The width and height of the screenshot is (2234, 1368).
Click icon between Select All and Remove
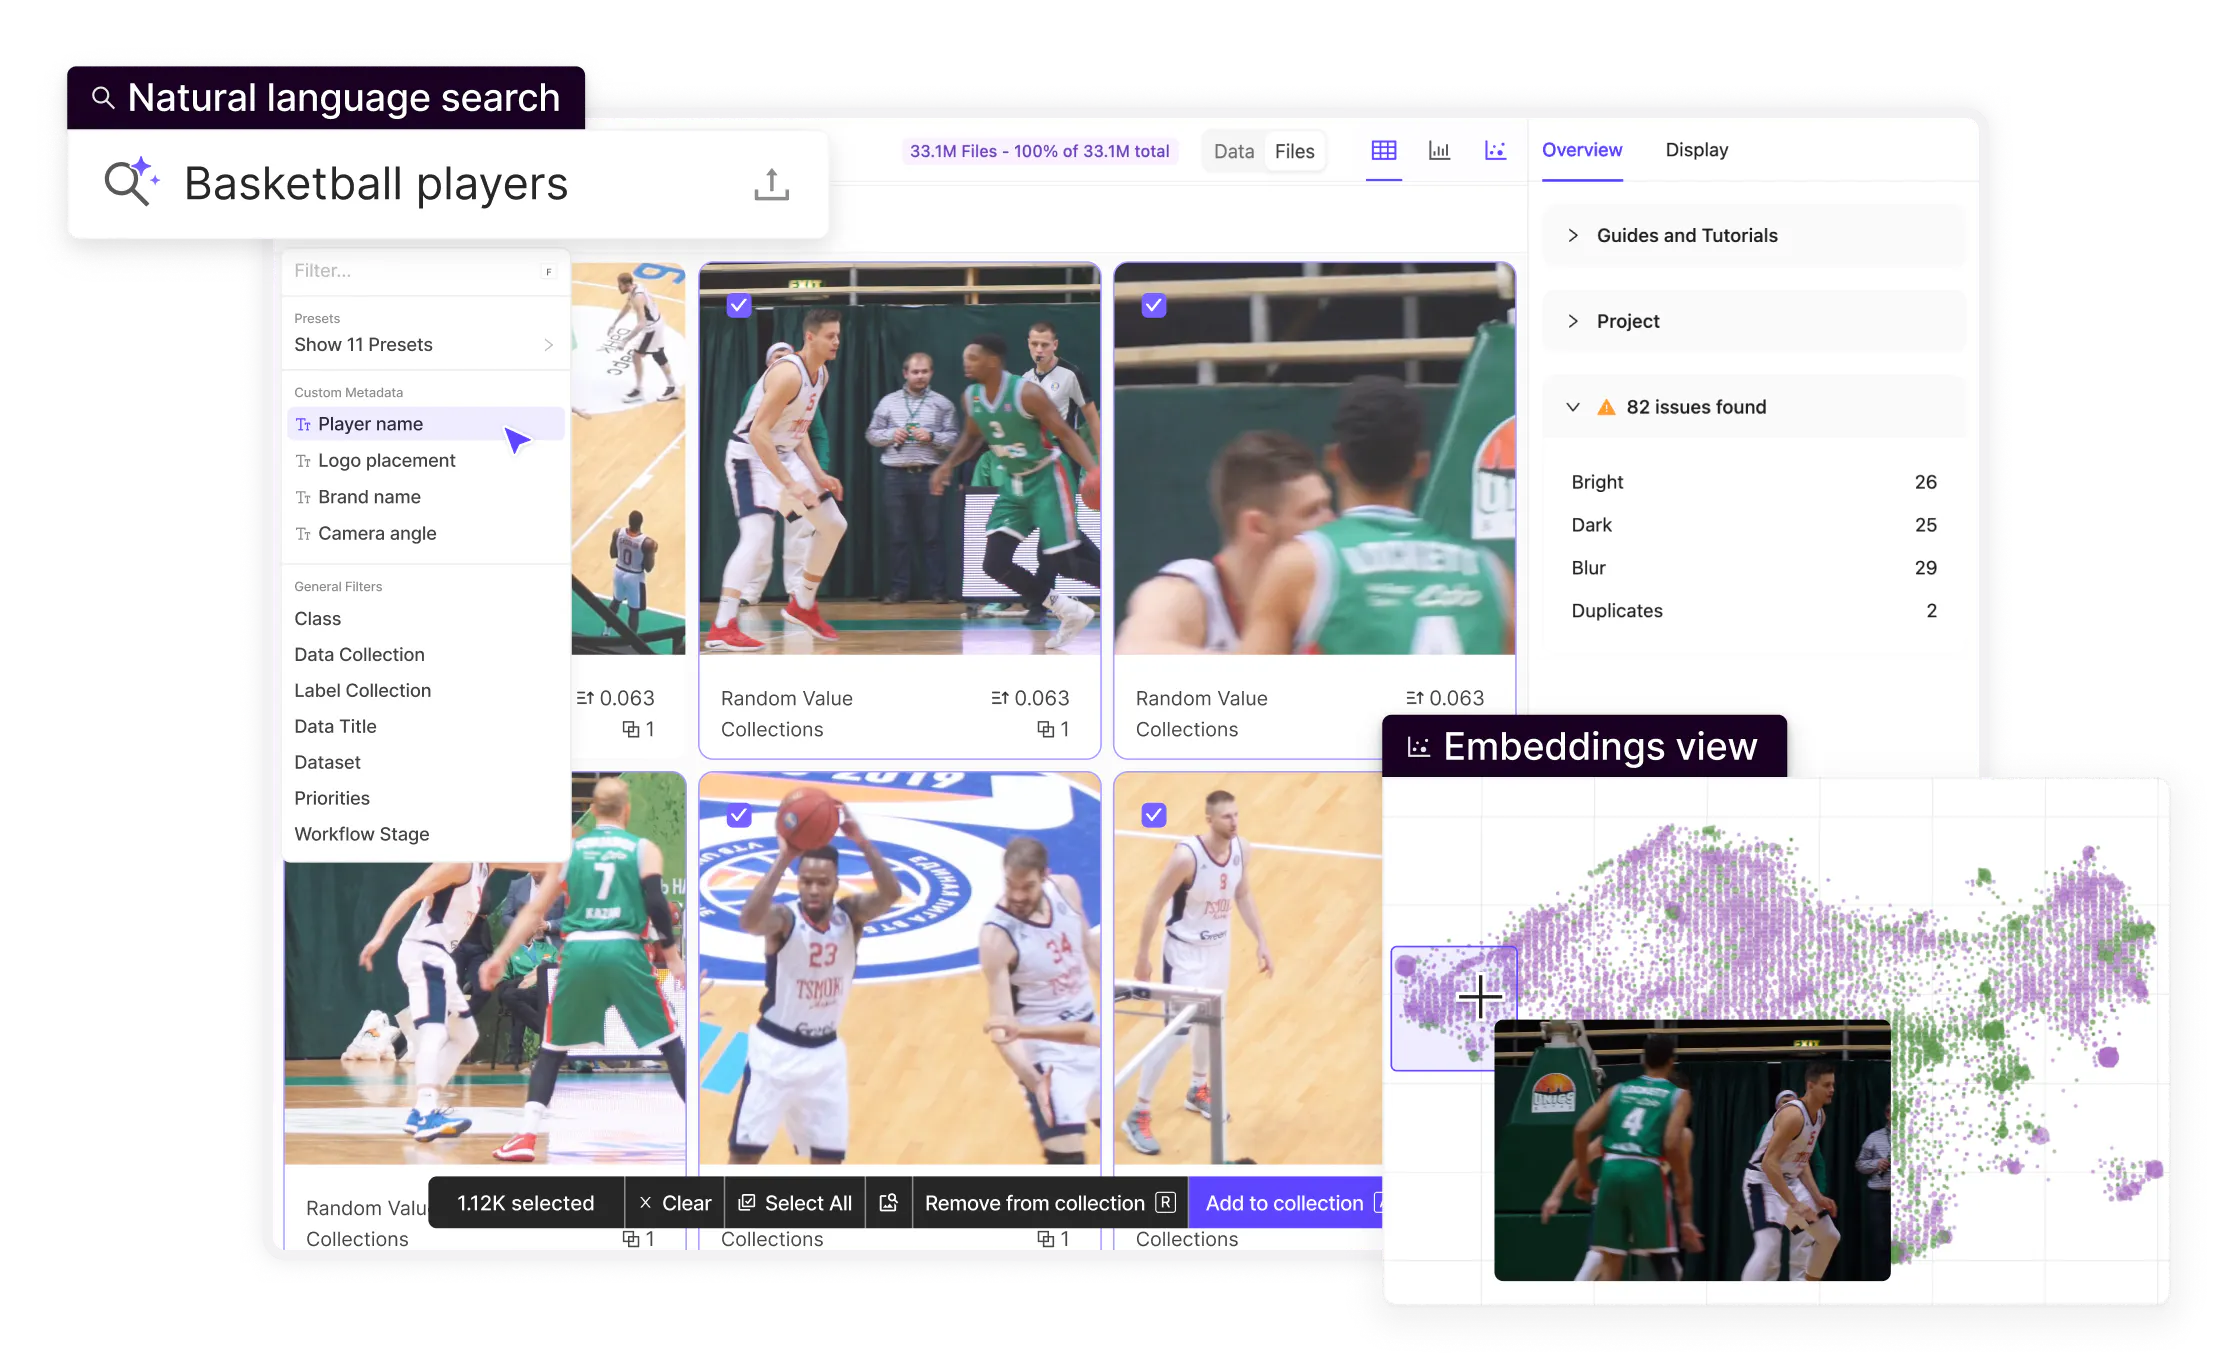888,1203
